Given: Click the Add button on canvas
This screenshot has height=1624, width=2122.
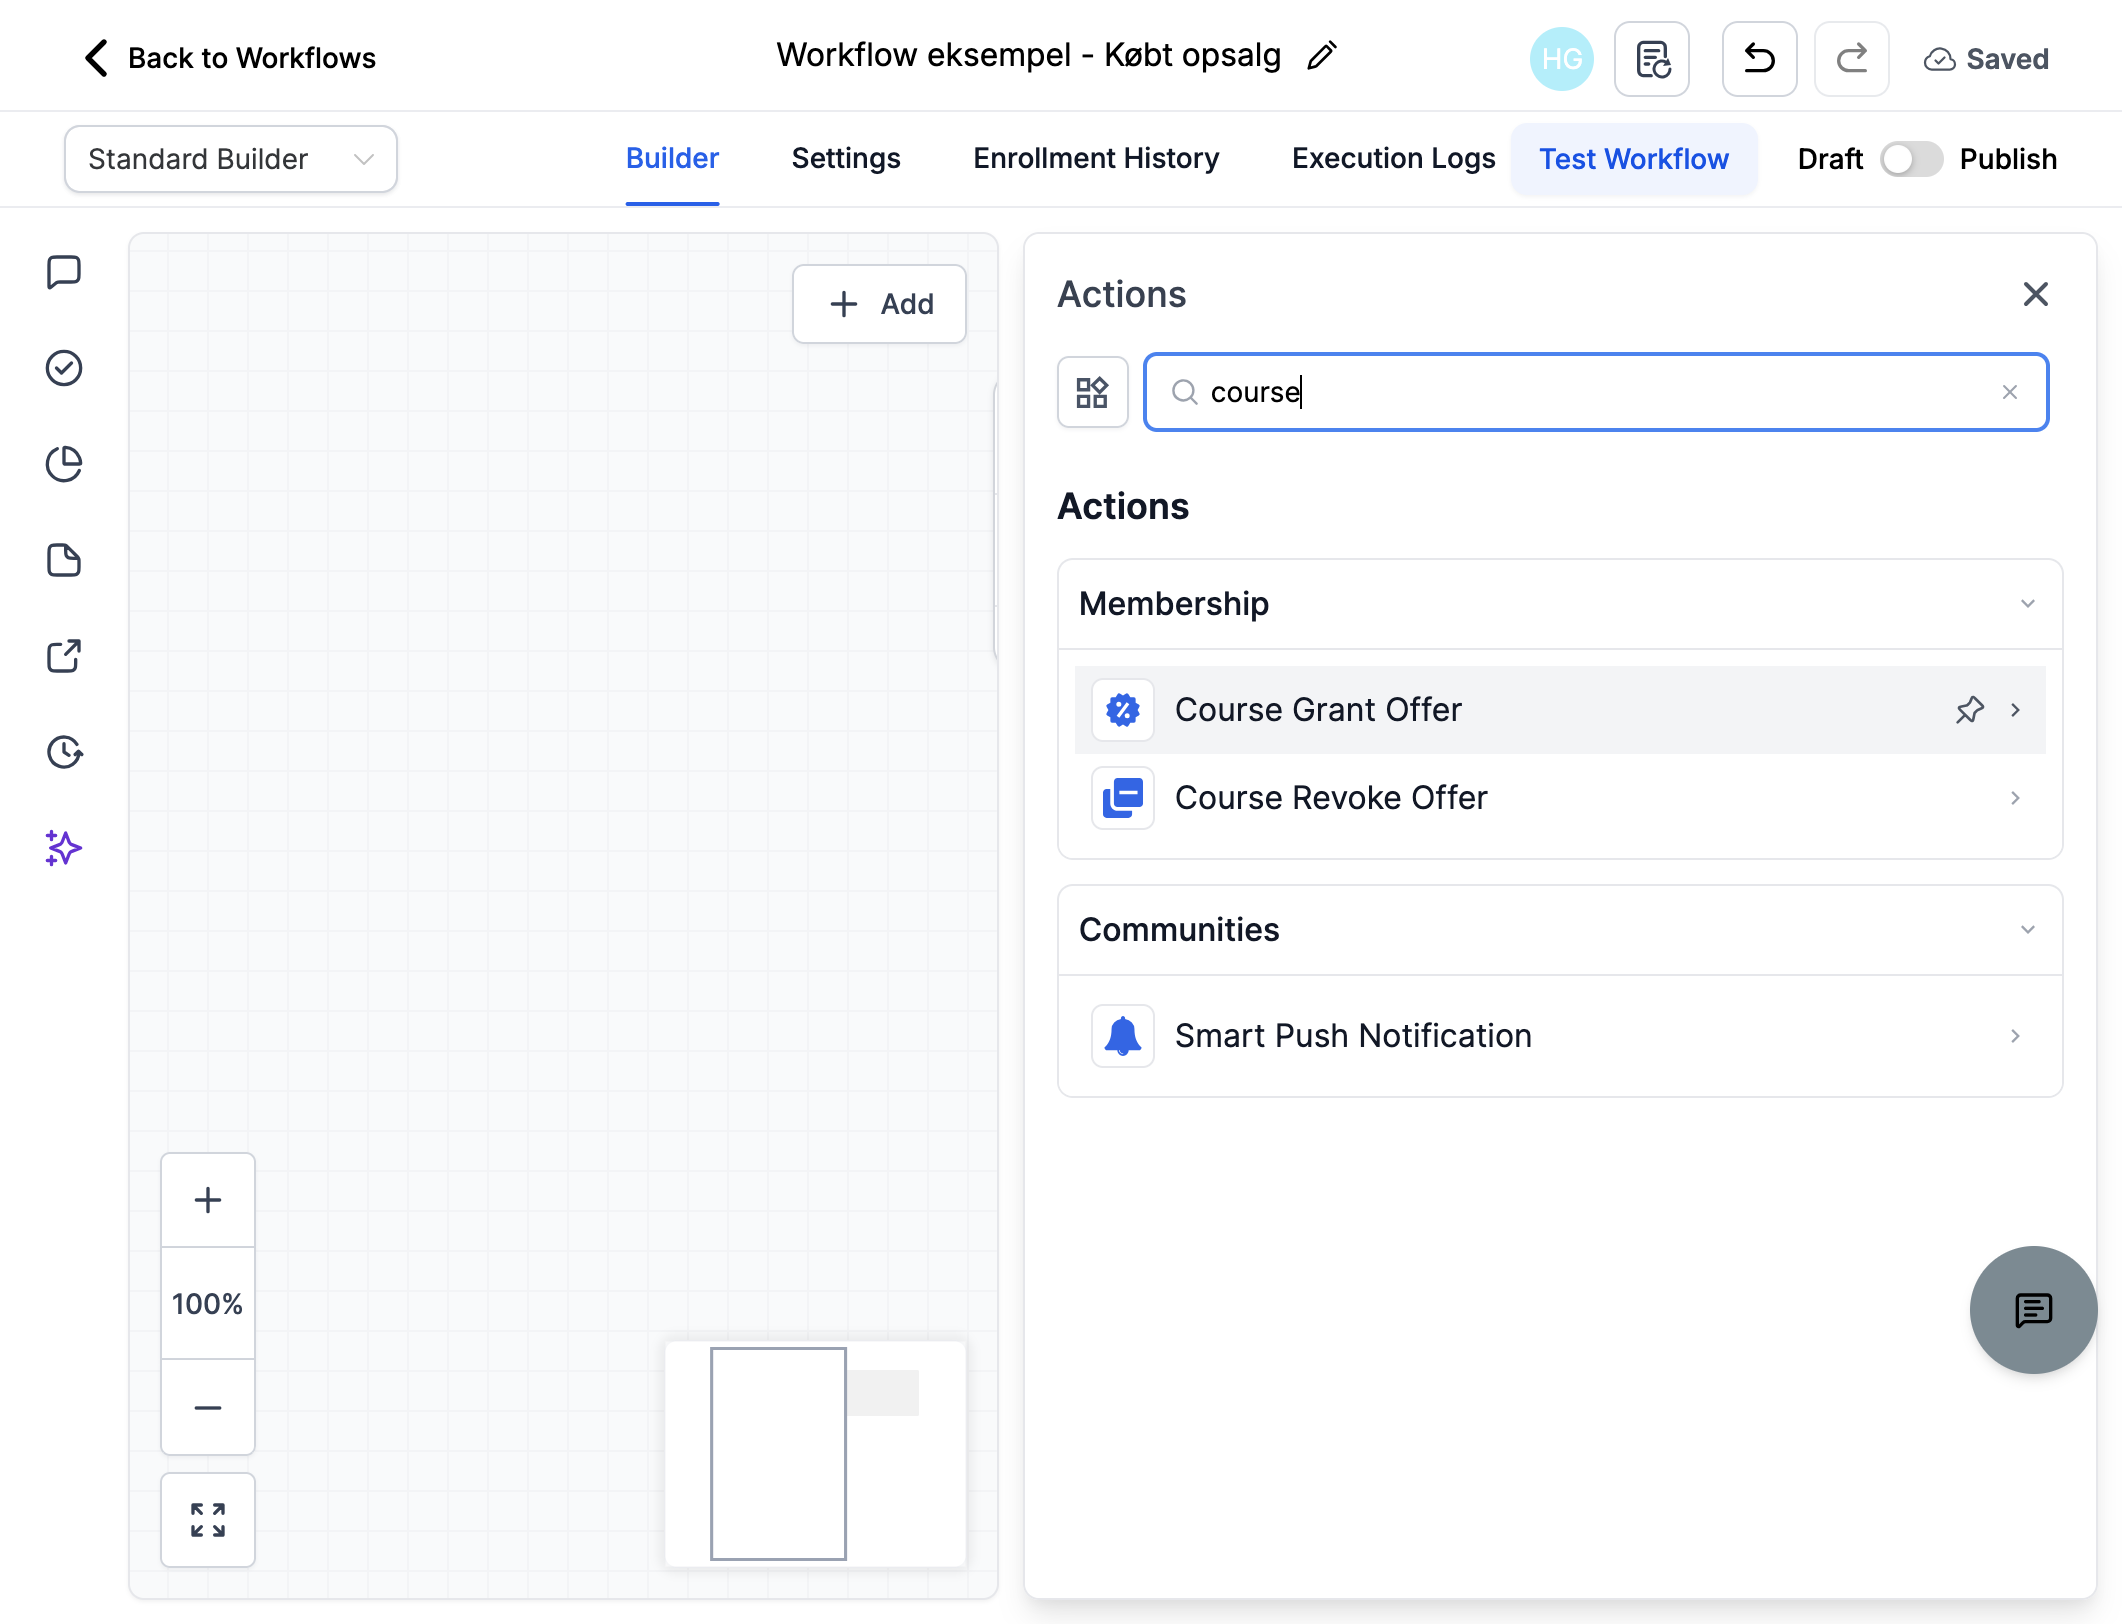Looking at the screenshot, I should (879, 304).
